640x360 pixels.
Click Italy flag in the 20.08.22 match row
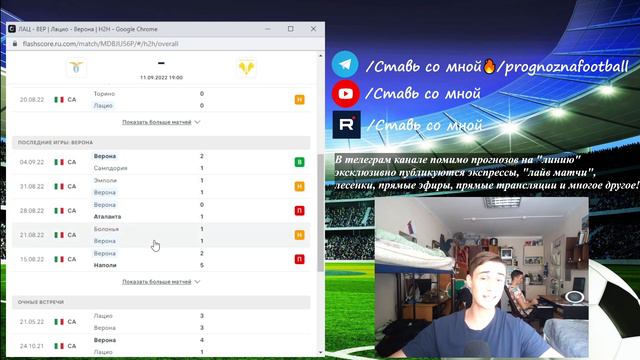[x=59, y=100]
